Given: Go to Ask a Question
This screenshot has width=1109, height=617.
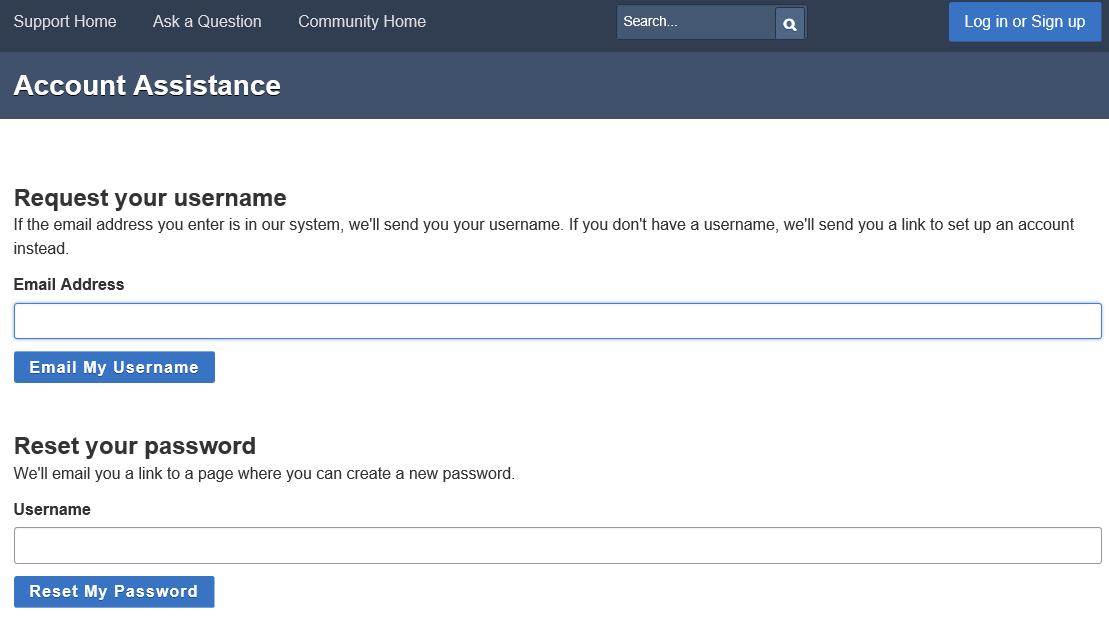Looking at the screenshot, I should [x=207, y=21].
